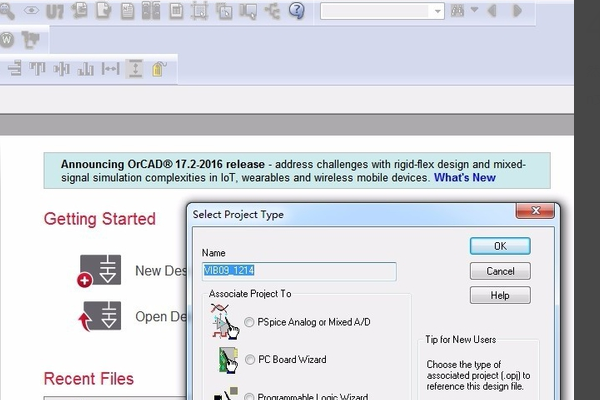Align objects to horizontal center
The width and height of the screenshot is (600, 400).
pyautogui.click(x=62, y=69)
